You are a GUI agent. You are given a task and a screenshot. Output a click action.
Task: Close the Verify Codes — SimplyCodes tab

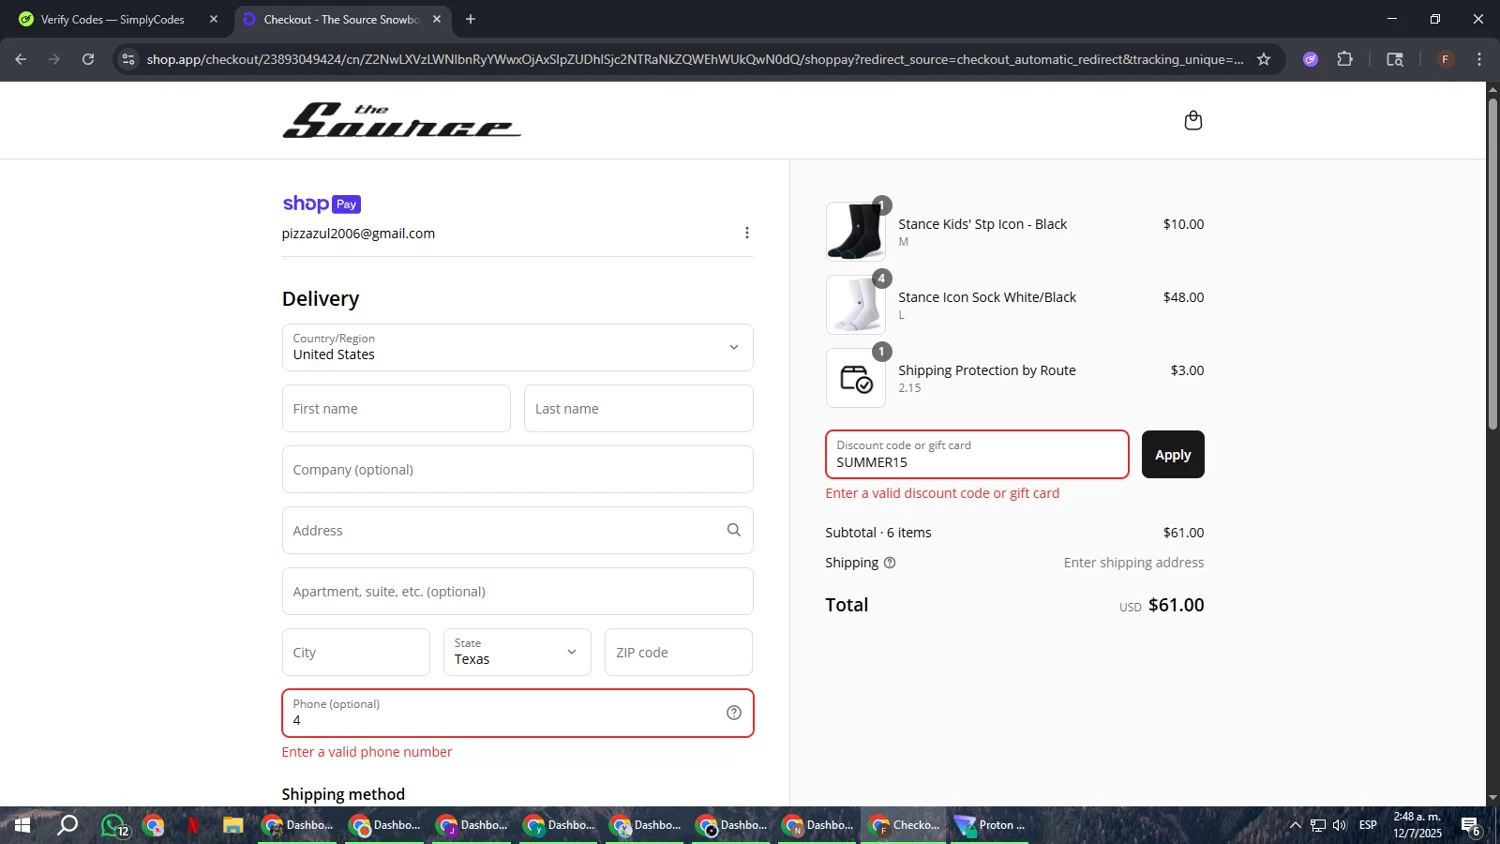[x=213, y=19]
